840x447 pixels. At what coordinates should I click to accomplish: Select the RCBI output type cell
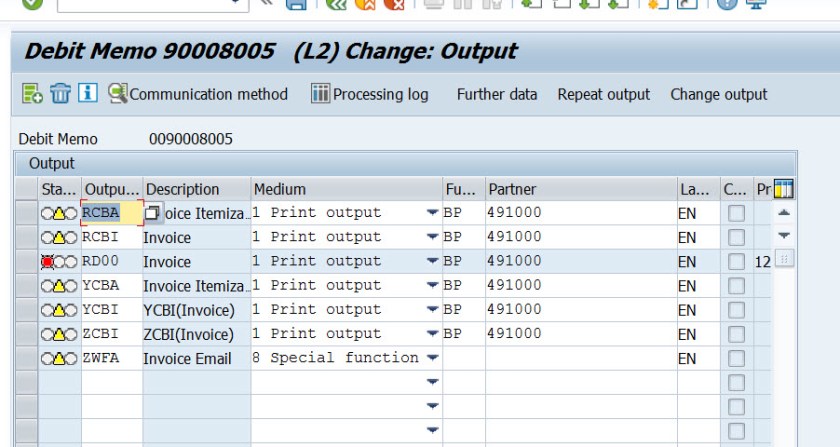(x=110, y=238)
